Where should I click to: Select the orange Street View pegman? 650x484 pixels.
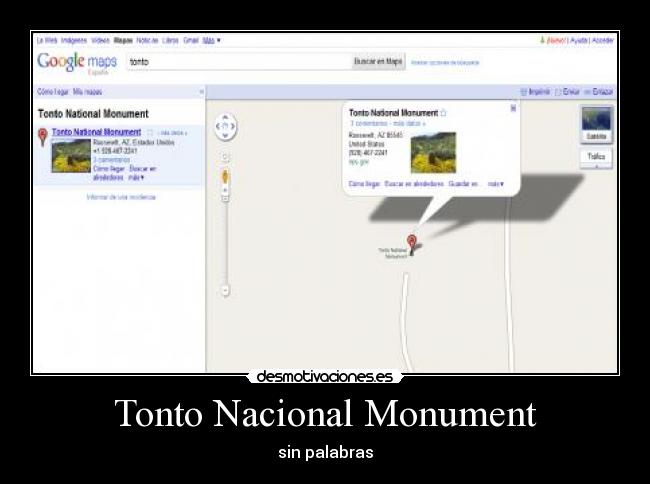(x=225, y=177)
